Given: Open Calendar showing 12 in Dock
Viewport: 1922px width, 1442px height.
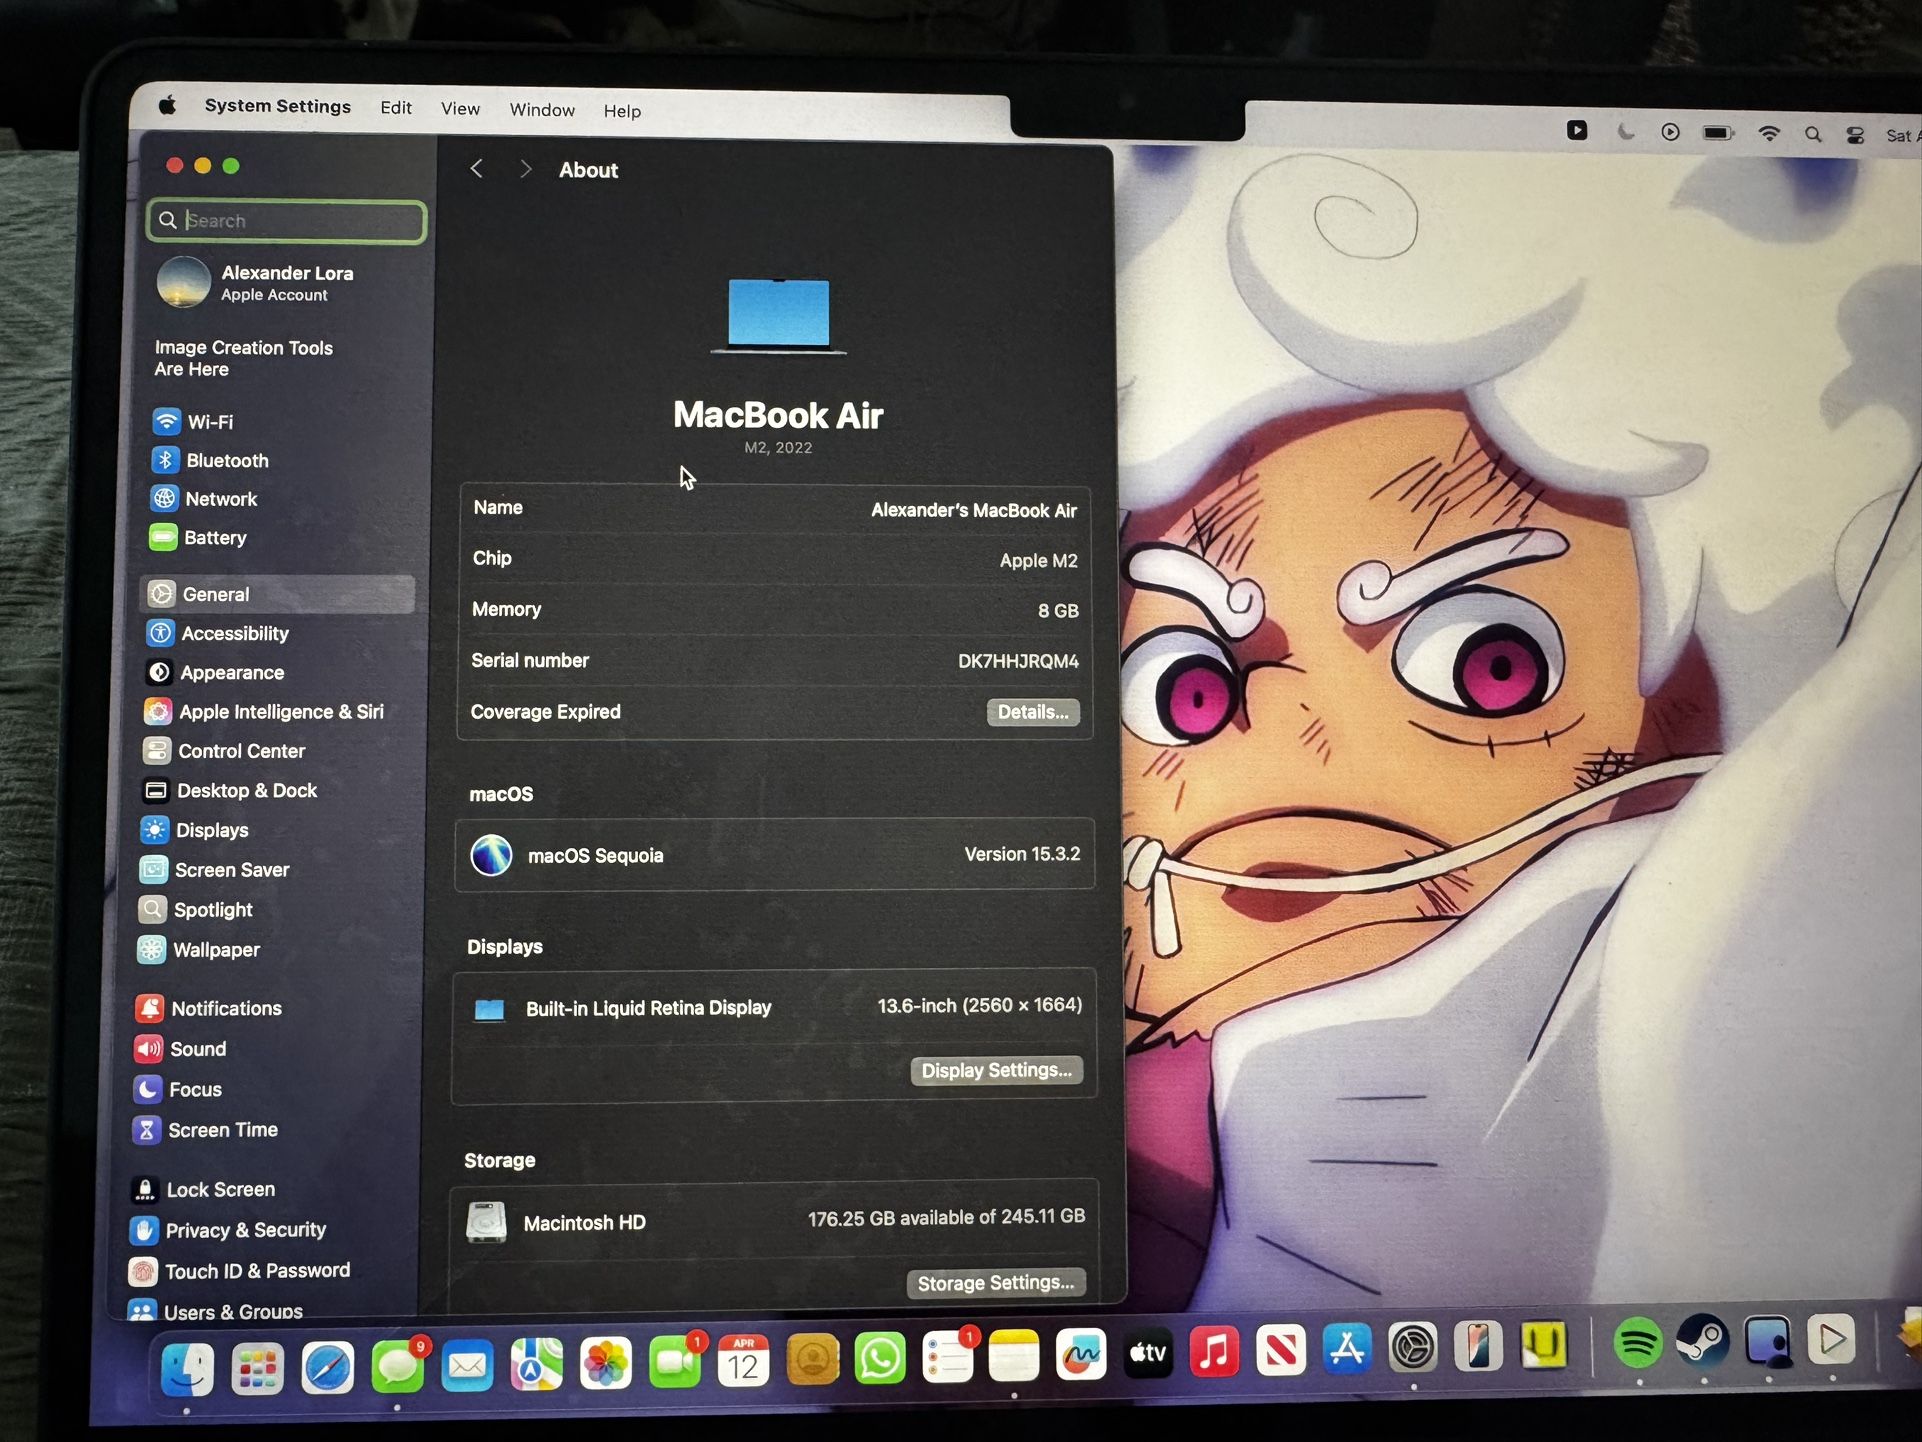Looking at the screenshot, I should coord(743,1360).
